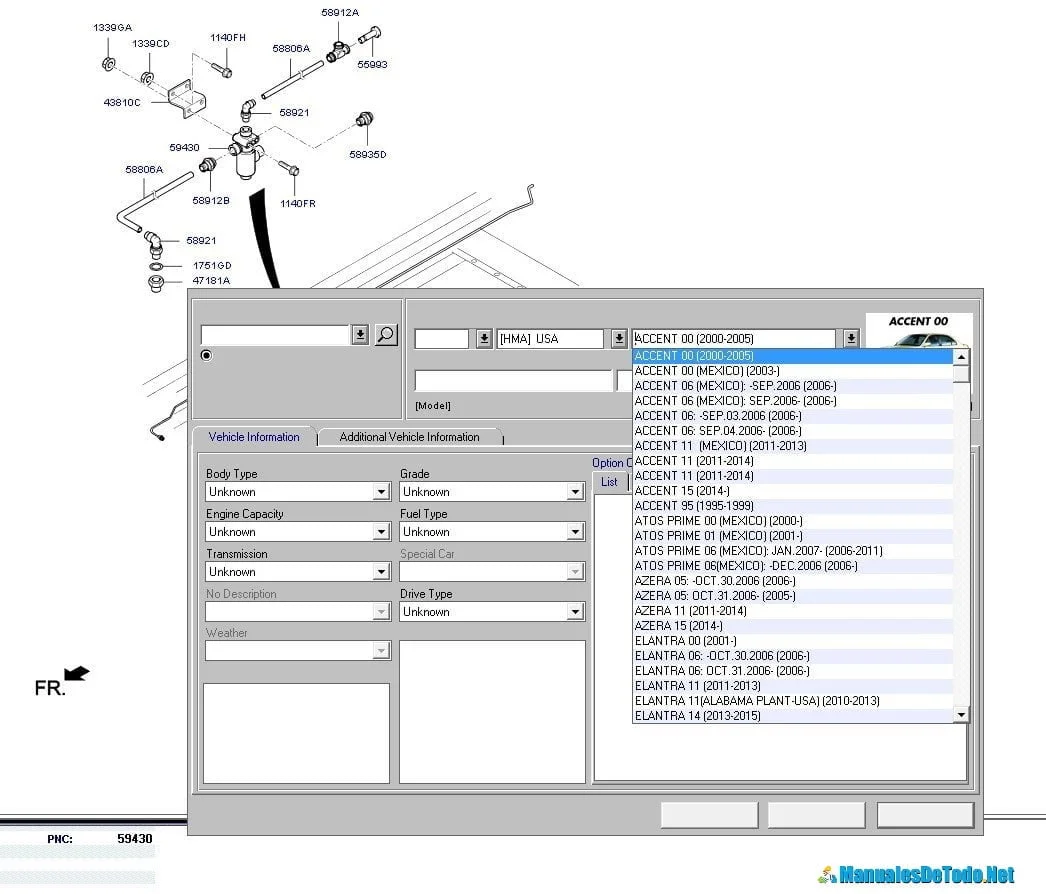
Task: Select the radio button below the search box
Action: pyautogui.click(x=207, y=355)
